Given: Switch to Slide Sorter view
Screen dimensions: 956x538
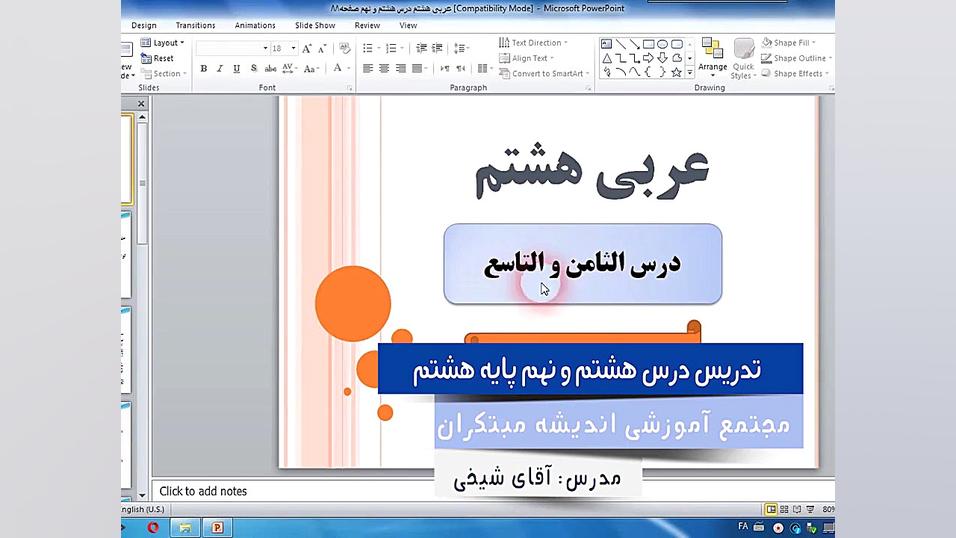Looking at the screenshot, I should pos(784,509).
